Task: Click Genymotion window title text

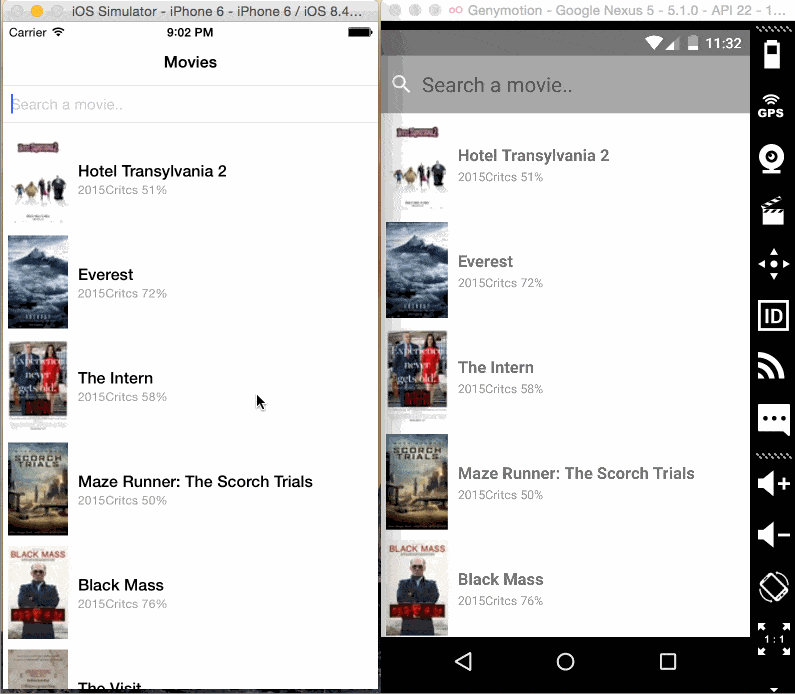Action: 627,10
